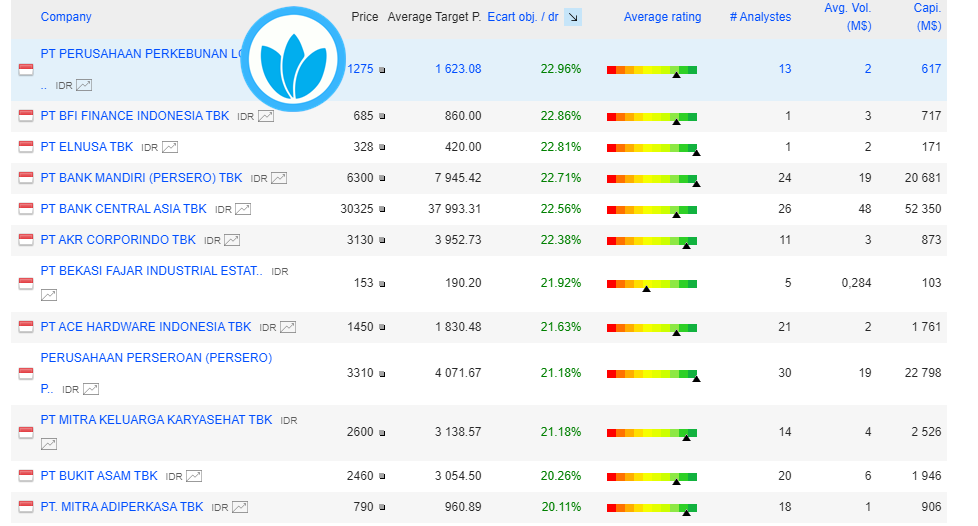Open the chart icon for PT Bukit Asam TBK
The width and height of the screenshot is (978, 526).
click(x=194, y=476)
